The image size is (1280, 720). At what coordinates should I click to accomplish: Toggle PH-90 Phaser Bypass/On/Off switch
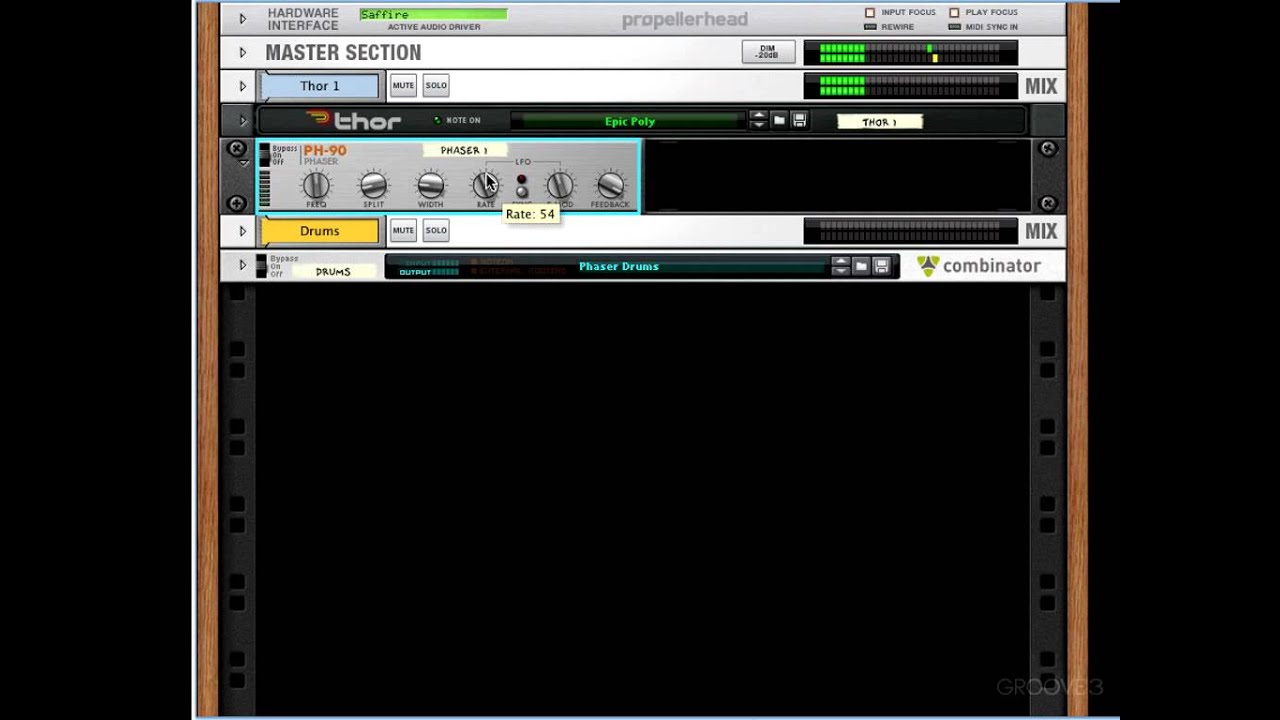(264, 154)
